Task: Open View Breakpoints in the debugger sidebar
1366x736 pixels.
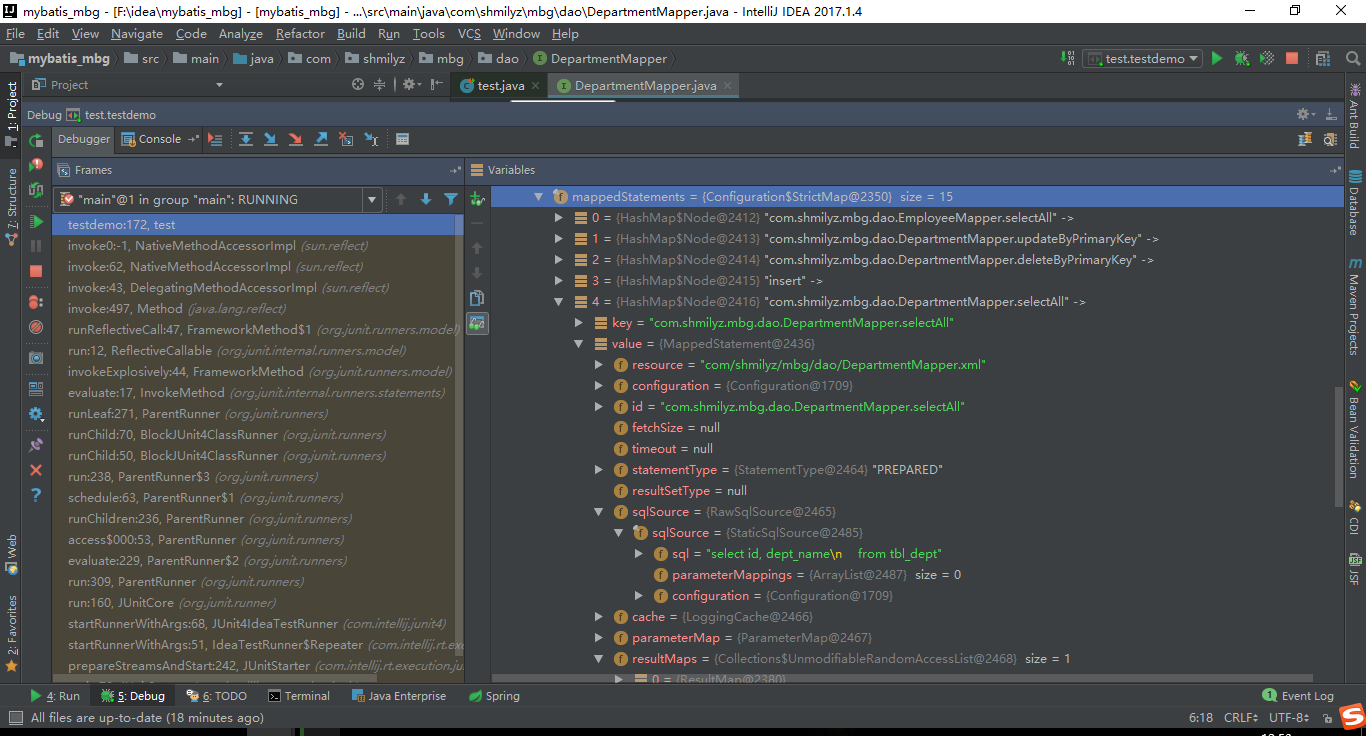Action: coord(36,300)
